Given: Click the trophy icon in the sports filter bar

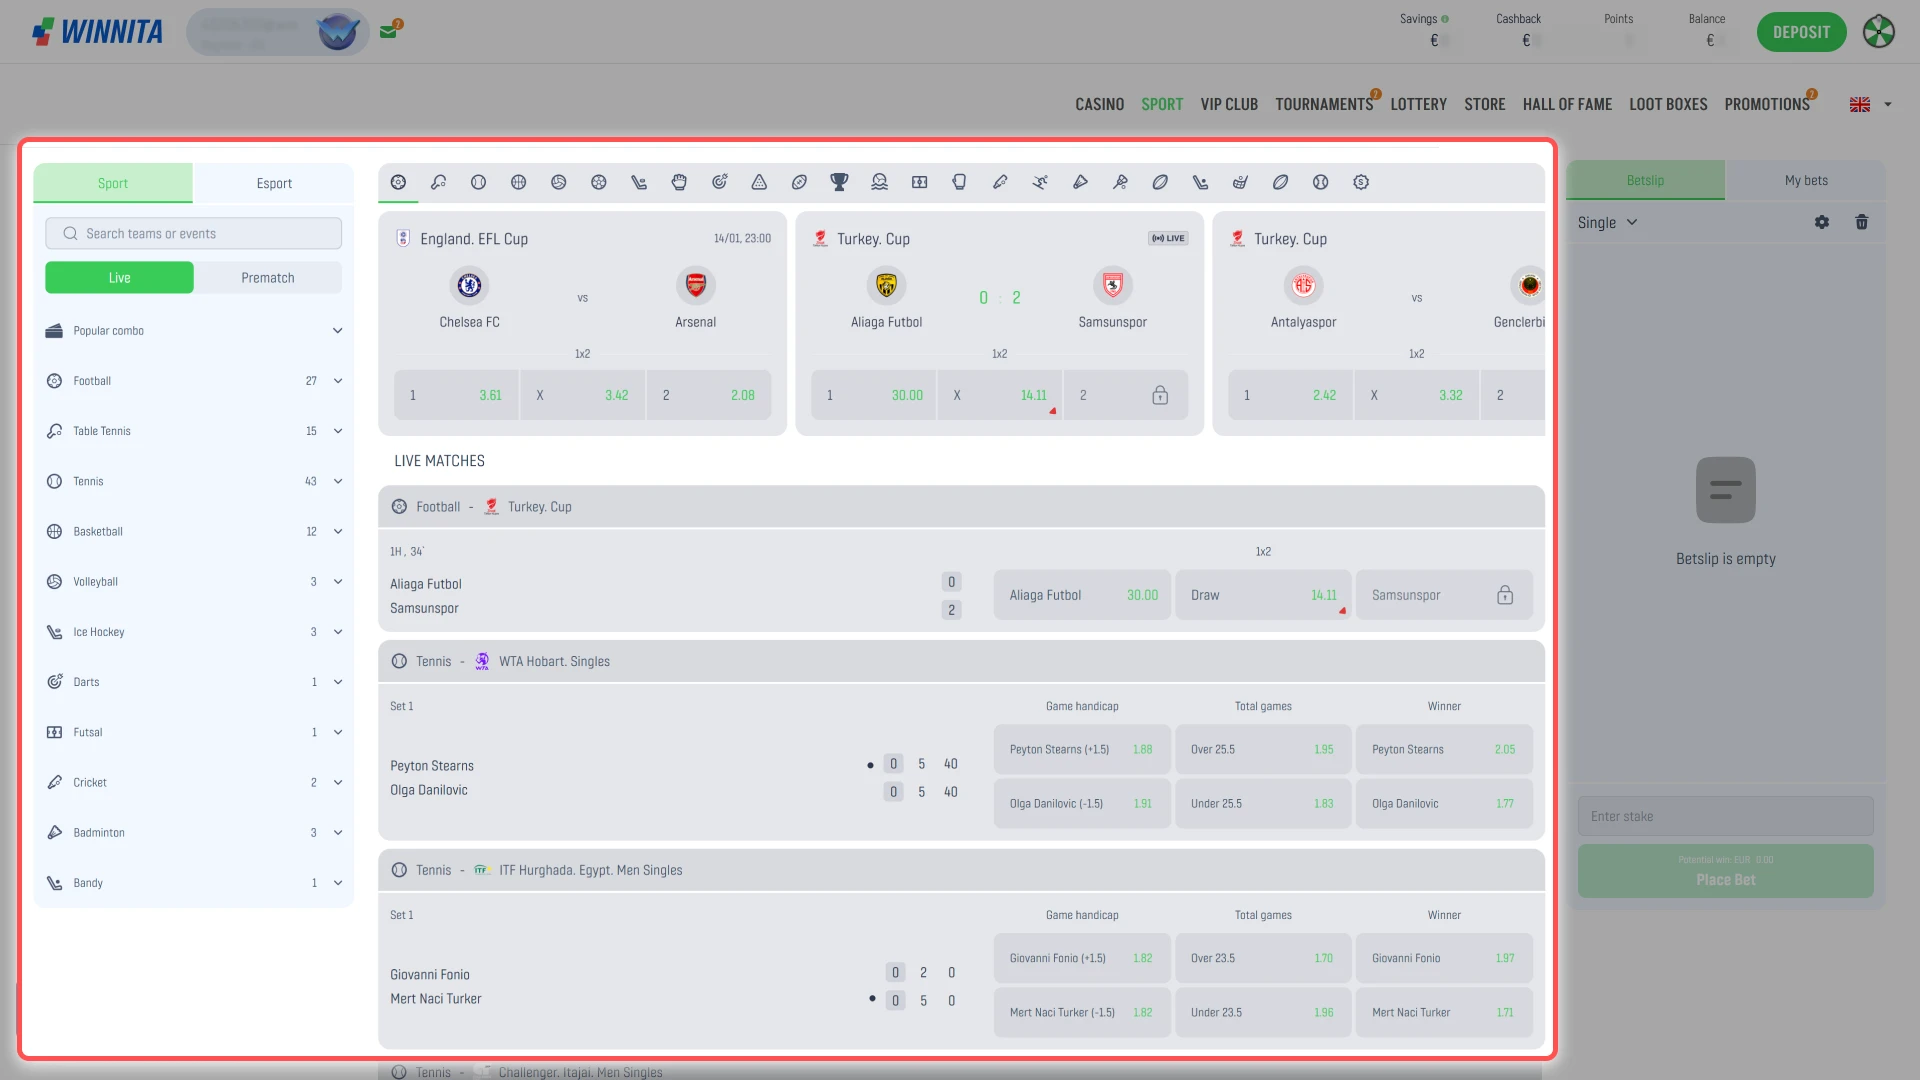Looking at the screenshot, I should [x=839, y=182].
